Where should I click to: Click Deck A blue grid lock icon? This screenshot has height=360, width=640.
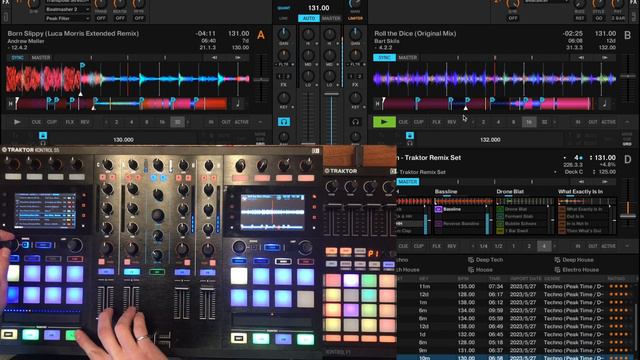(43, 135)
